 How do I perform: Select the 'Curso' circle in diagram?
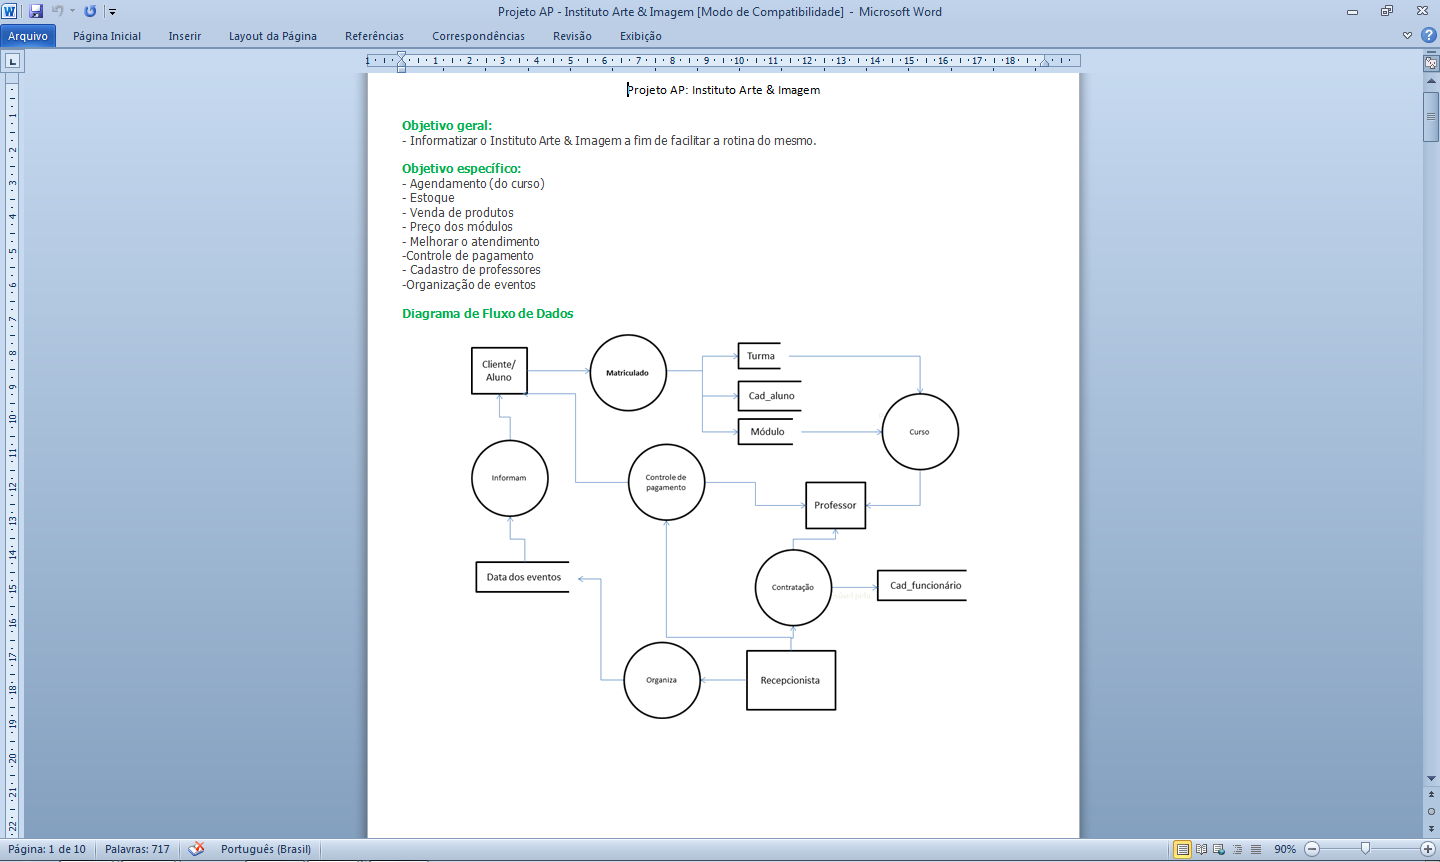[x=920, y=432]
